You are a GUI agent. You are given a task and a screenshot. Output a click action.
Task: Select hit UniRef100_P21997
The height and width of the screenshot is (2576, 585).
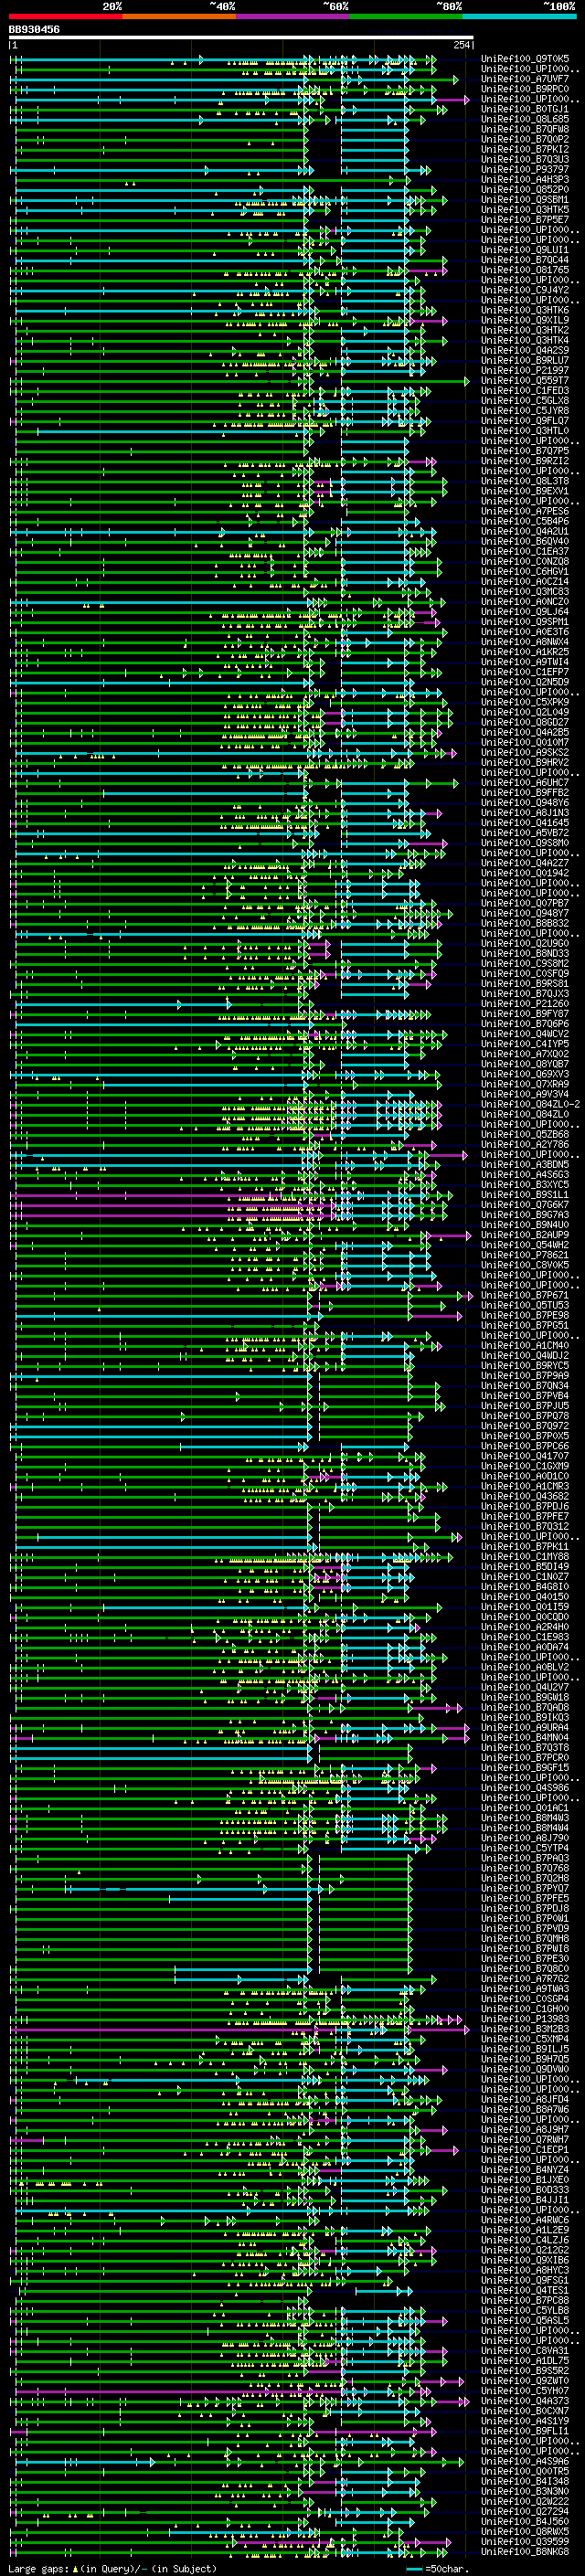pyautogui.click(x=525, y=371)
